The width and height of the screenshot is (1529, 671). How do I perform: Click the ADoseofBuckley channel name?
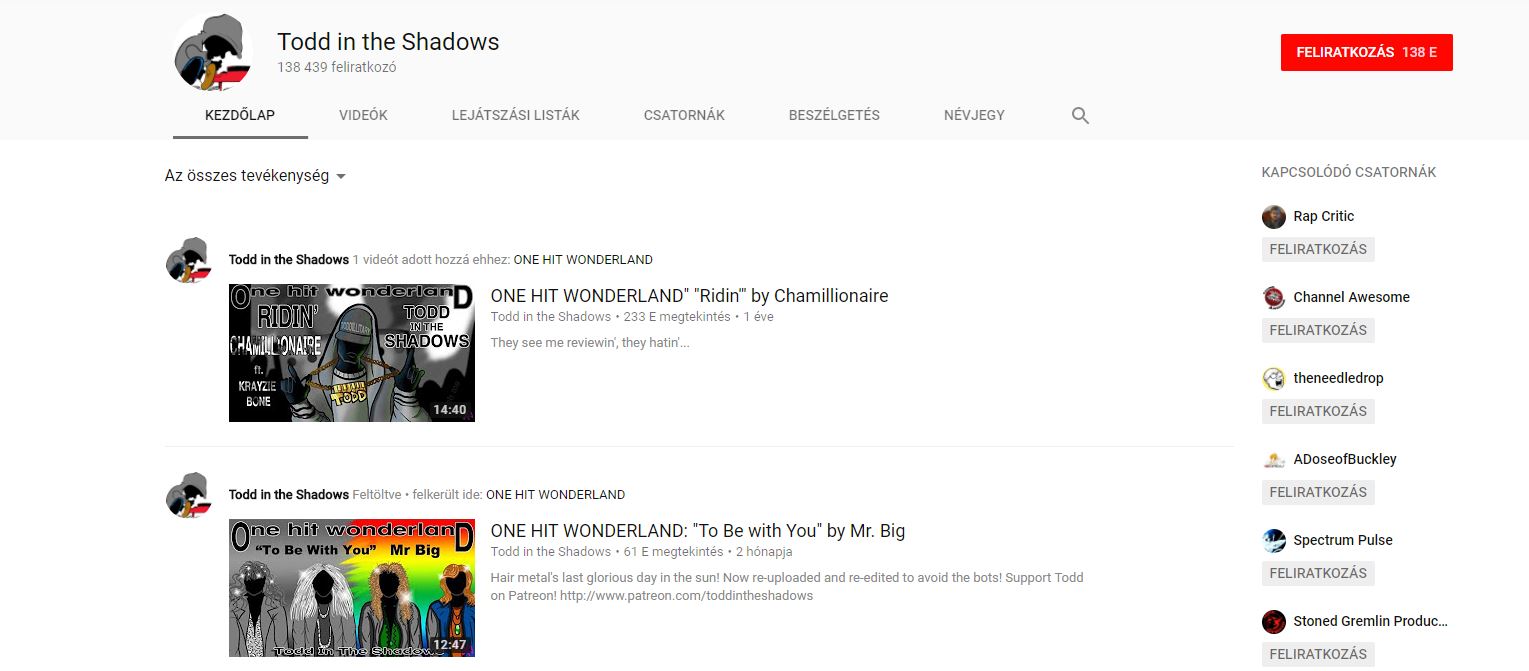(1345, 459)
